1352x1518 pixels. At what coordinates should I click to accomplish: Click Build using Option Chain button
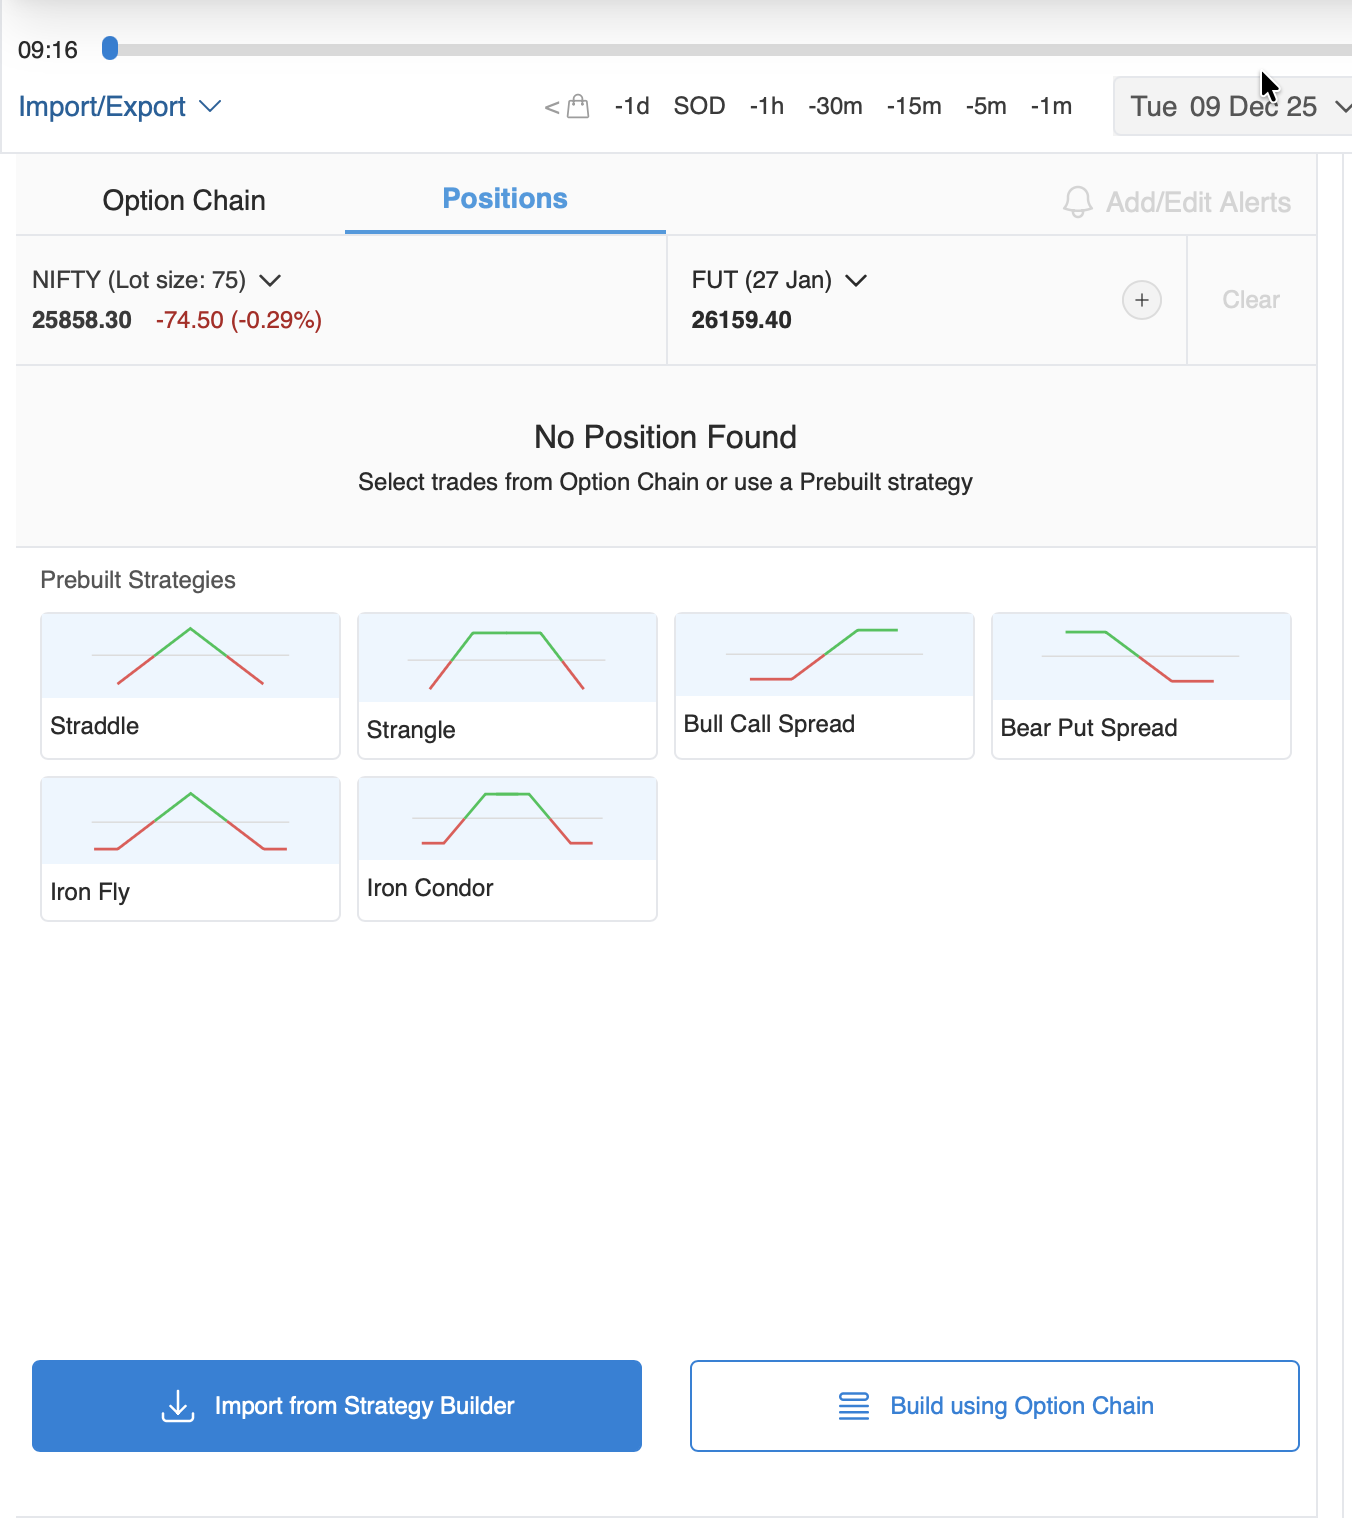pyautogui.click(x=994, y=1406)
